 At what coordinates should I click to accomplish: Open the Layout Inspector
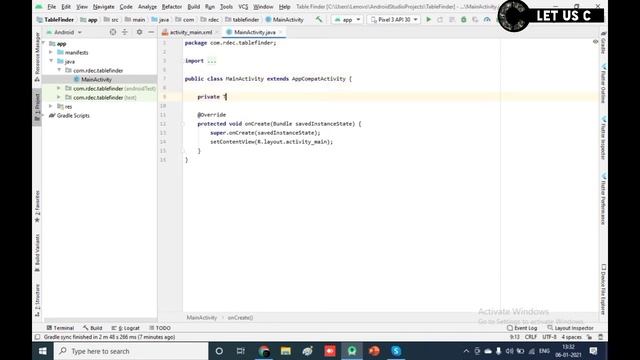[x=570, y=328]
